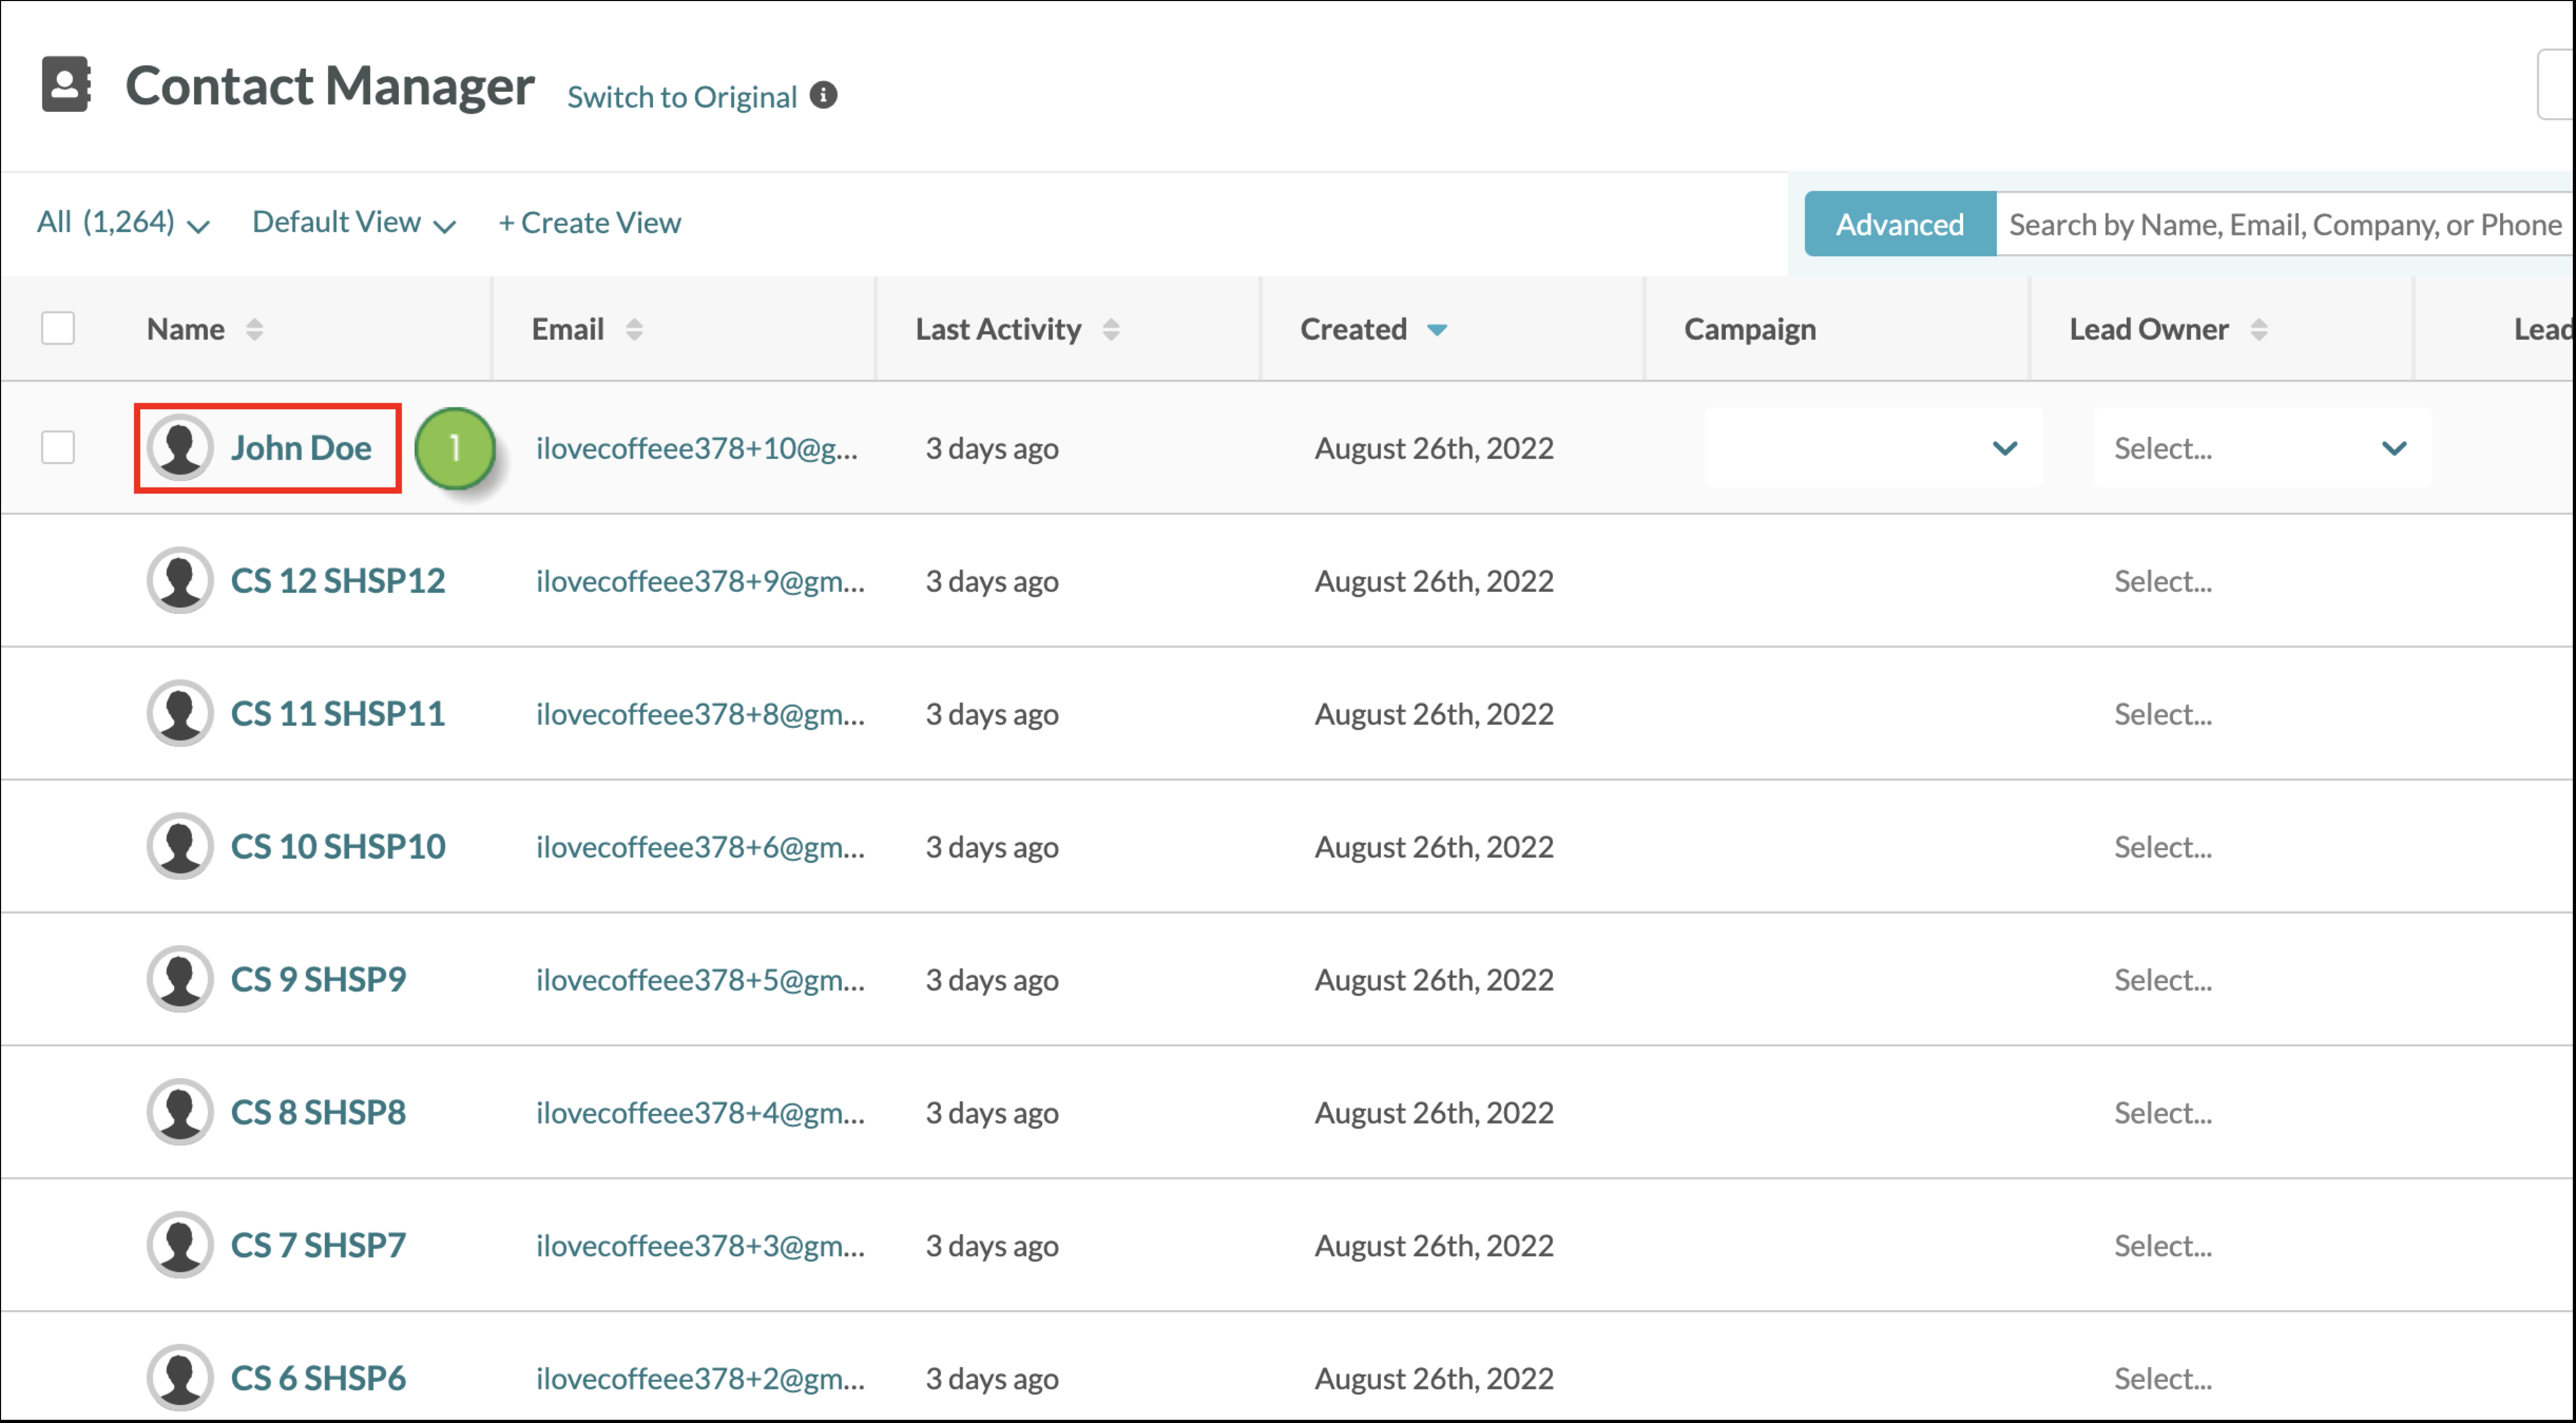Click the CS 11 SHSP11 avatar icon

(180, 714)
